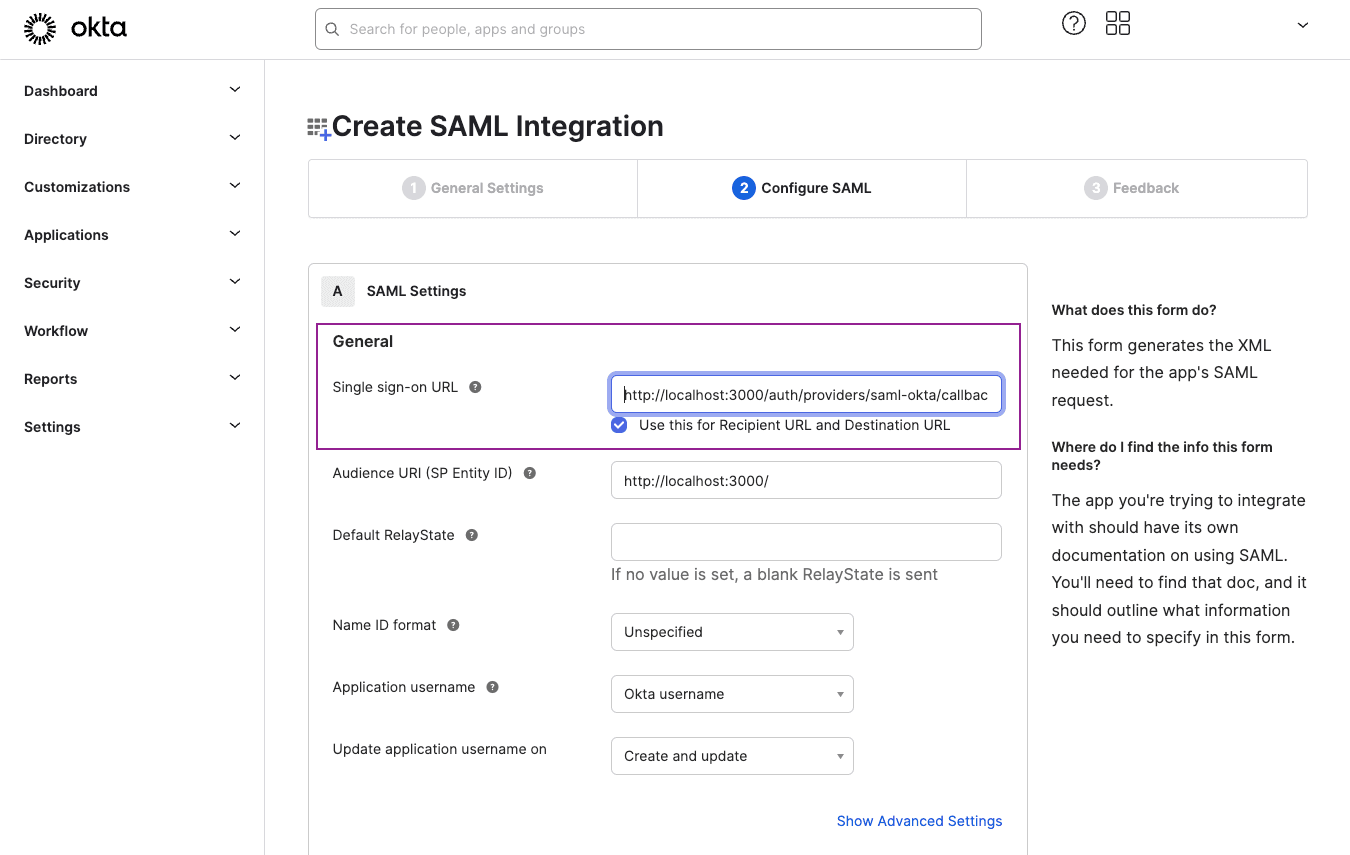Viewport: 1350px width, 855px height.
Task: Click 'What does this form do?' heading
Action: click(1134, 310)
